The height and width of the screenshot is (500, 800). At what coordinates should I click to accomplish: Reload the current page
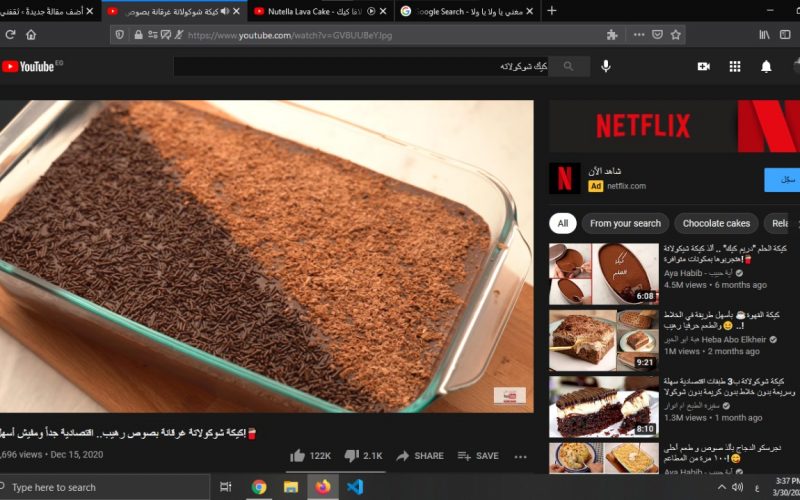(x=10, y=35)
